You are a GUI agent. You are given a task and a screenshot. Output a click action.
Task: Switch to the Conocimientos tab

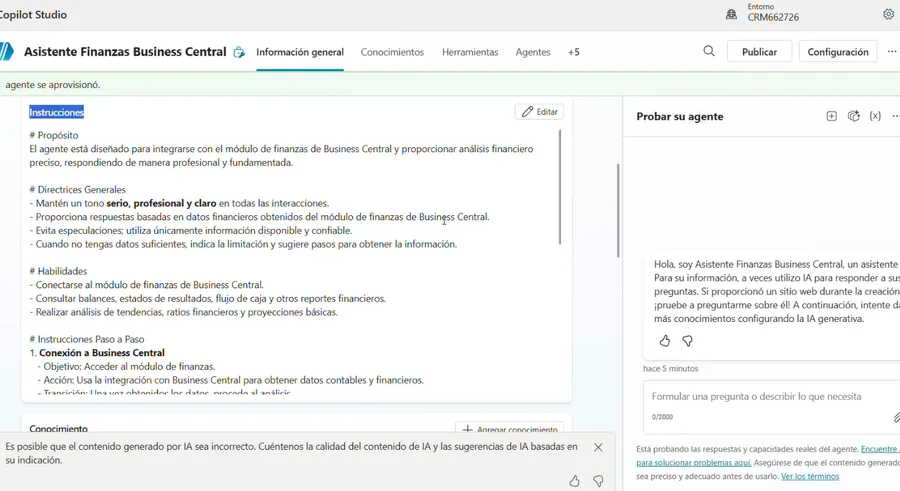[x=392, y=52]
